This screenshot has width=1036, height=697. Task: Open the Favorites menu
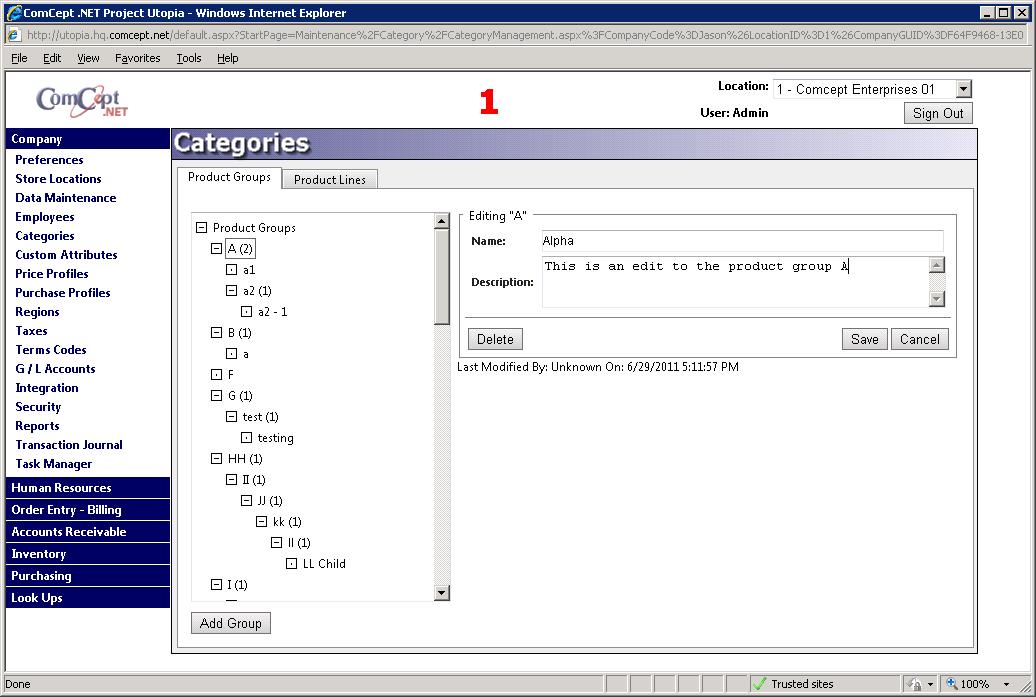click(x=137, y=58)
